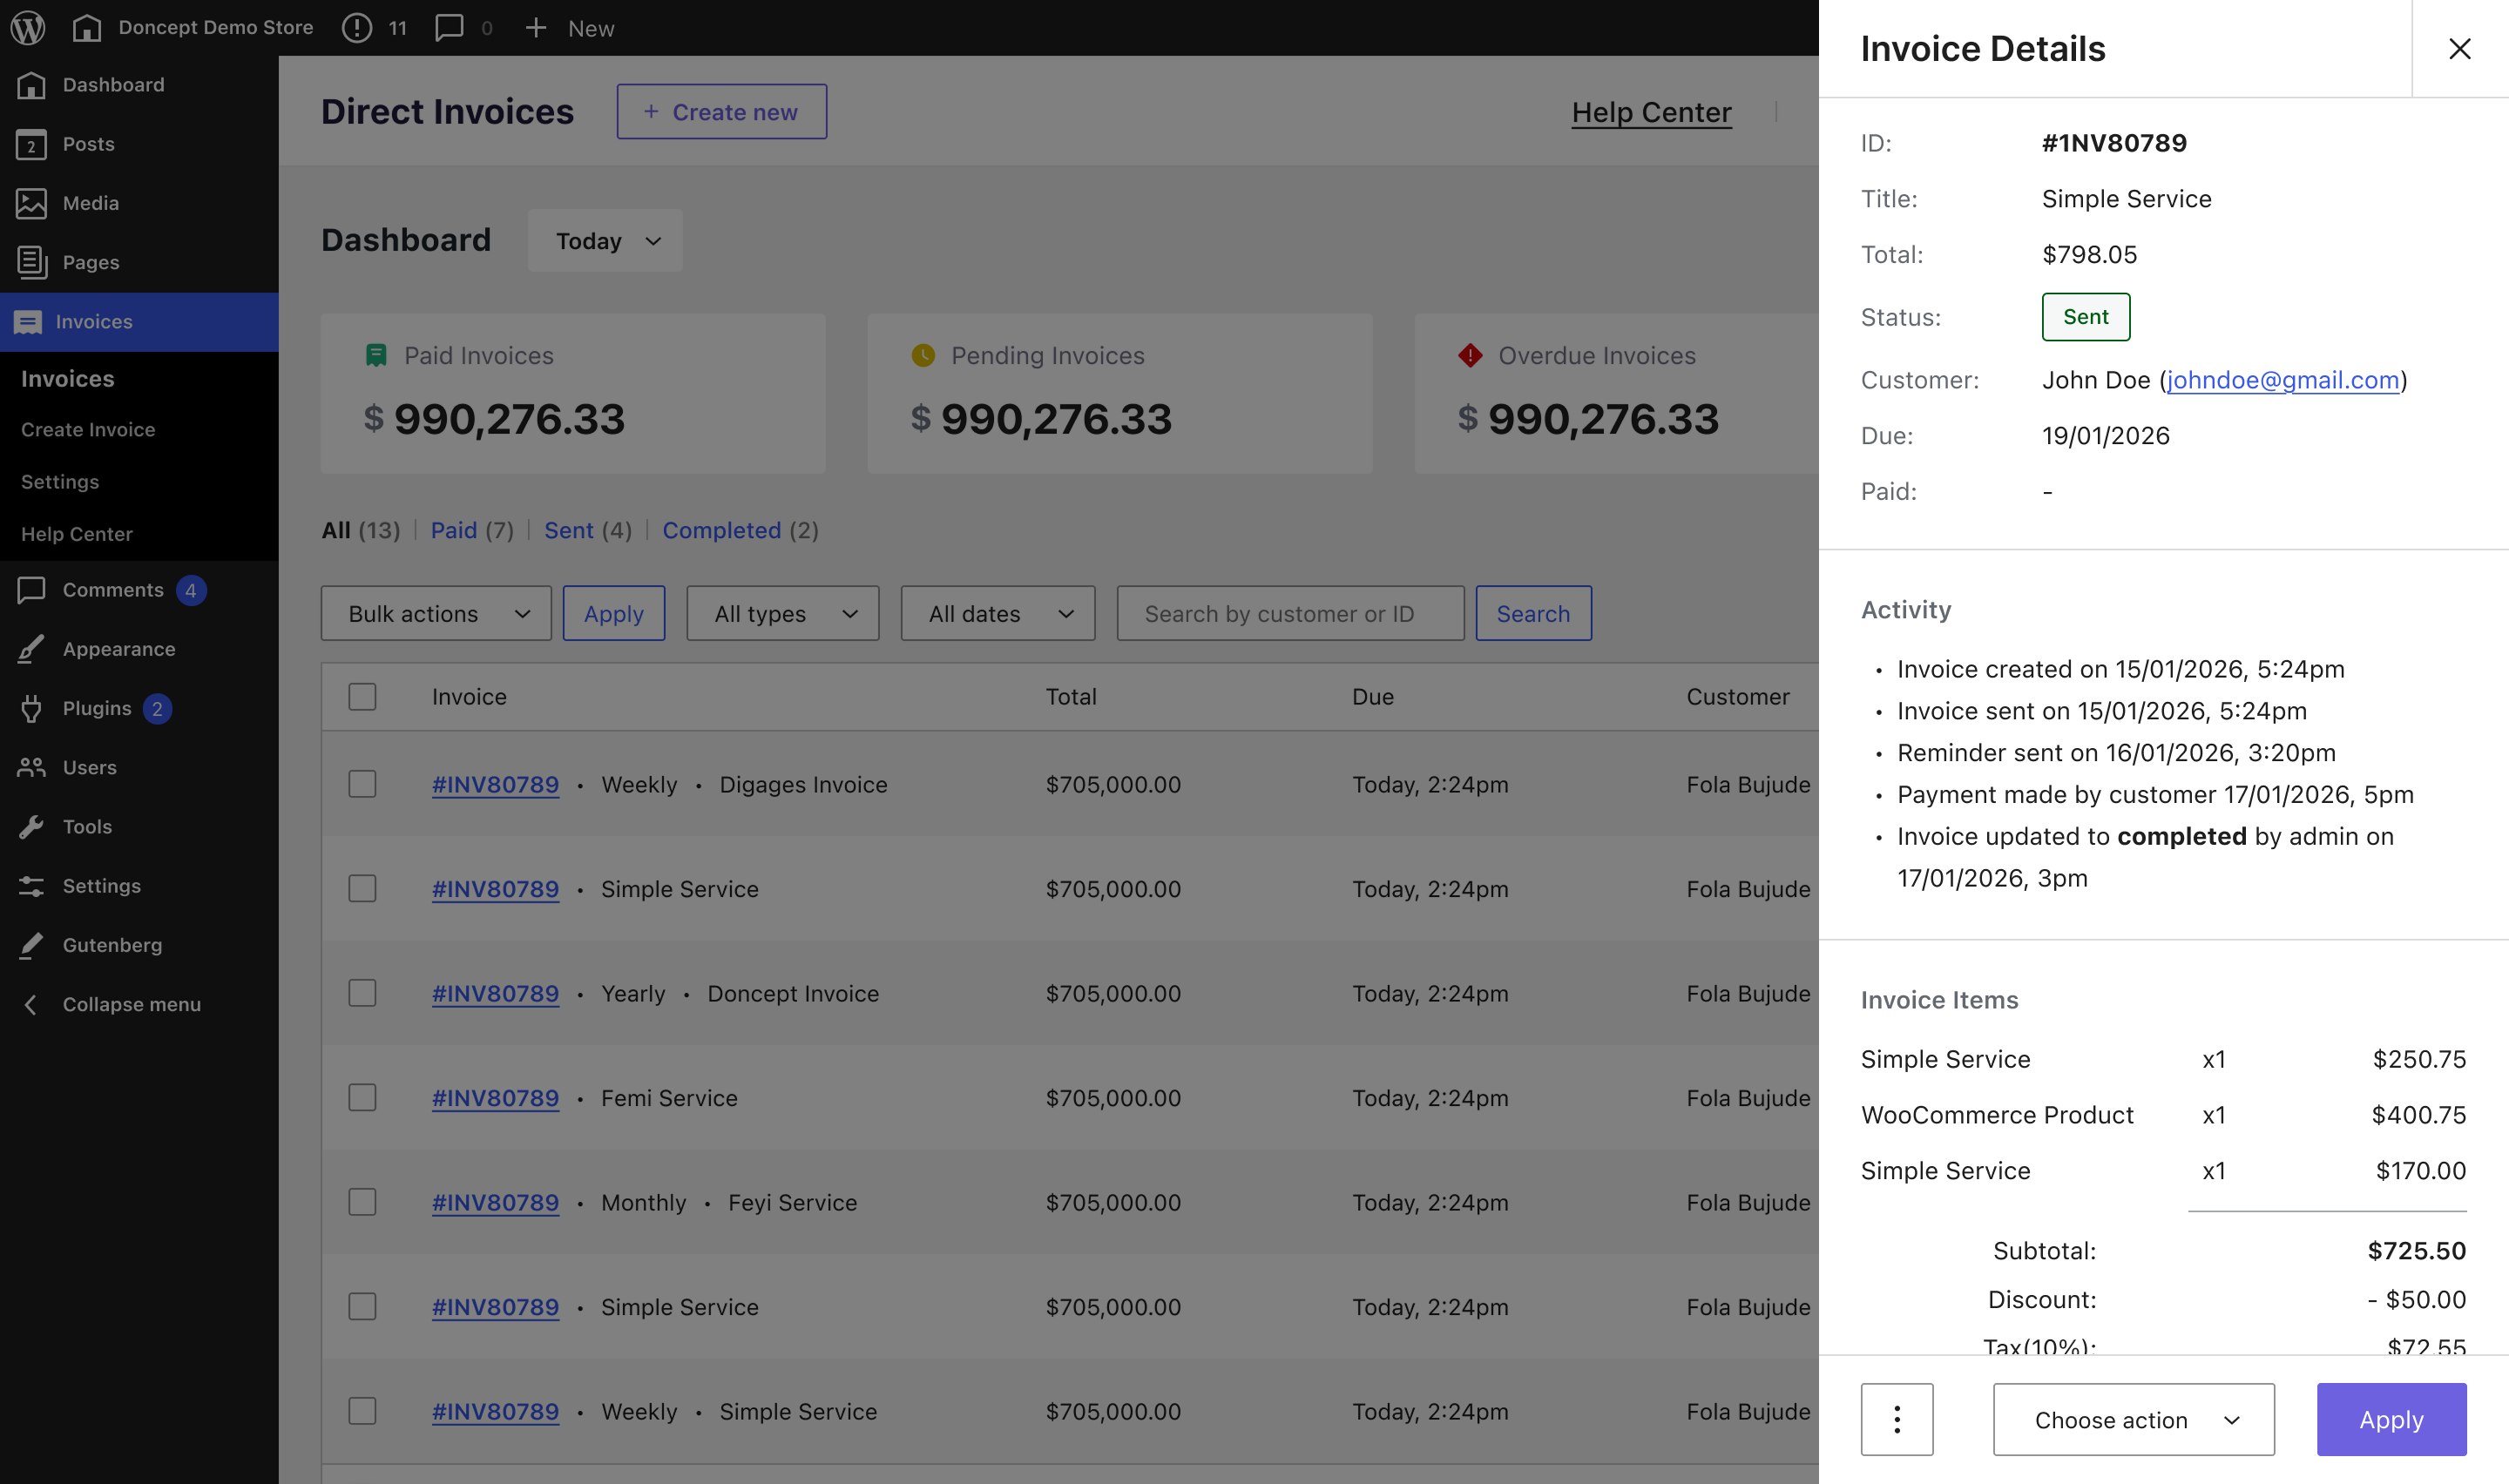Select checkbox for Monthly Feyi Service row
Viewport: 2509px width, 1484px height.
pyautogui.click(x=362, y=1202)
